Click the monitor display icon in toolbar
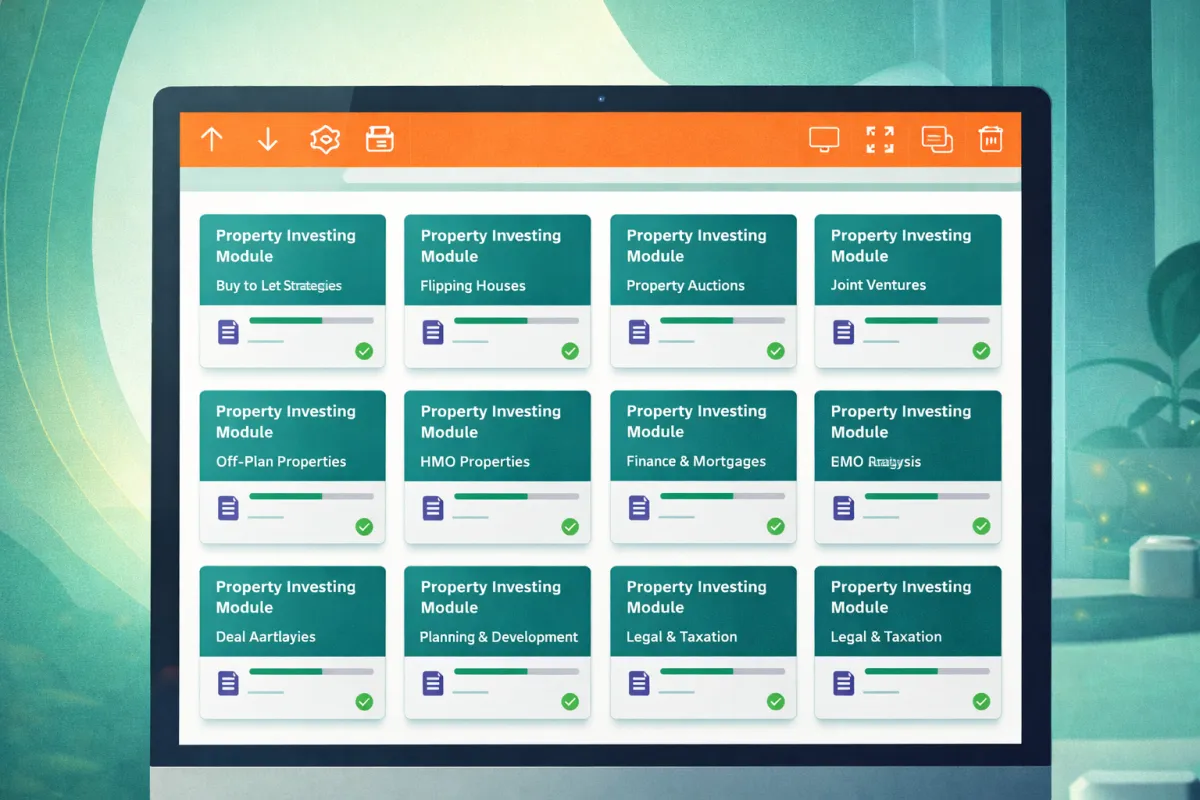 point(824,139)
